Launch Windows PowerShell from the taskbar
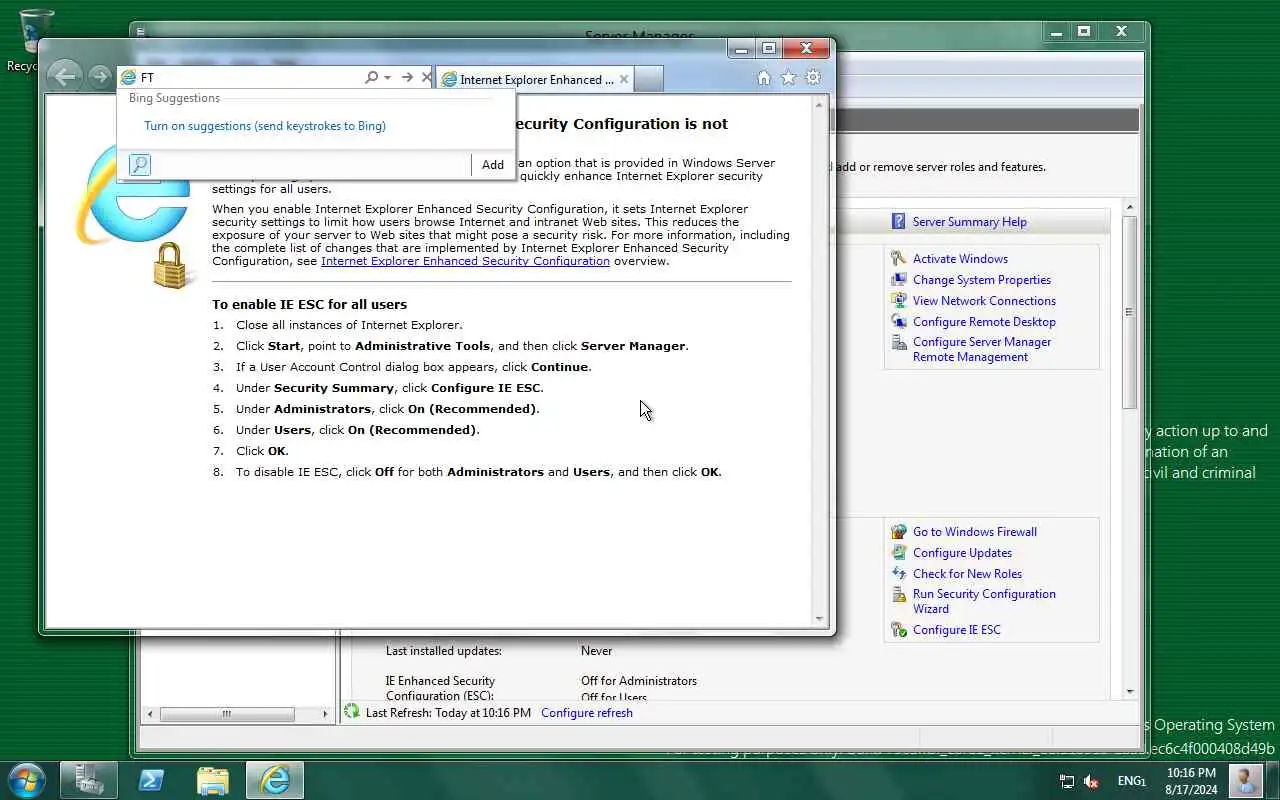1280x800 pixels. click(151, 780)
